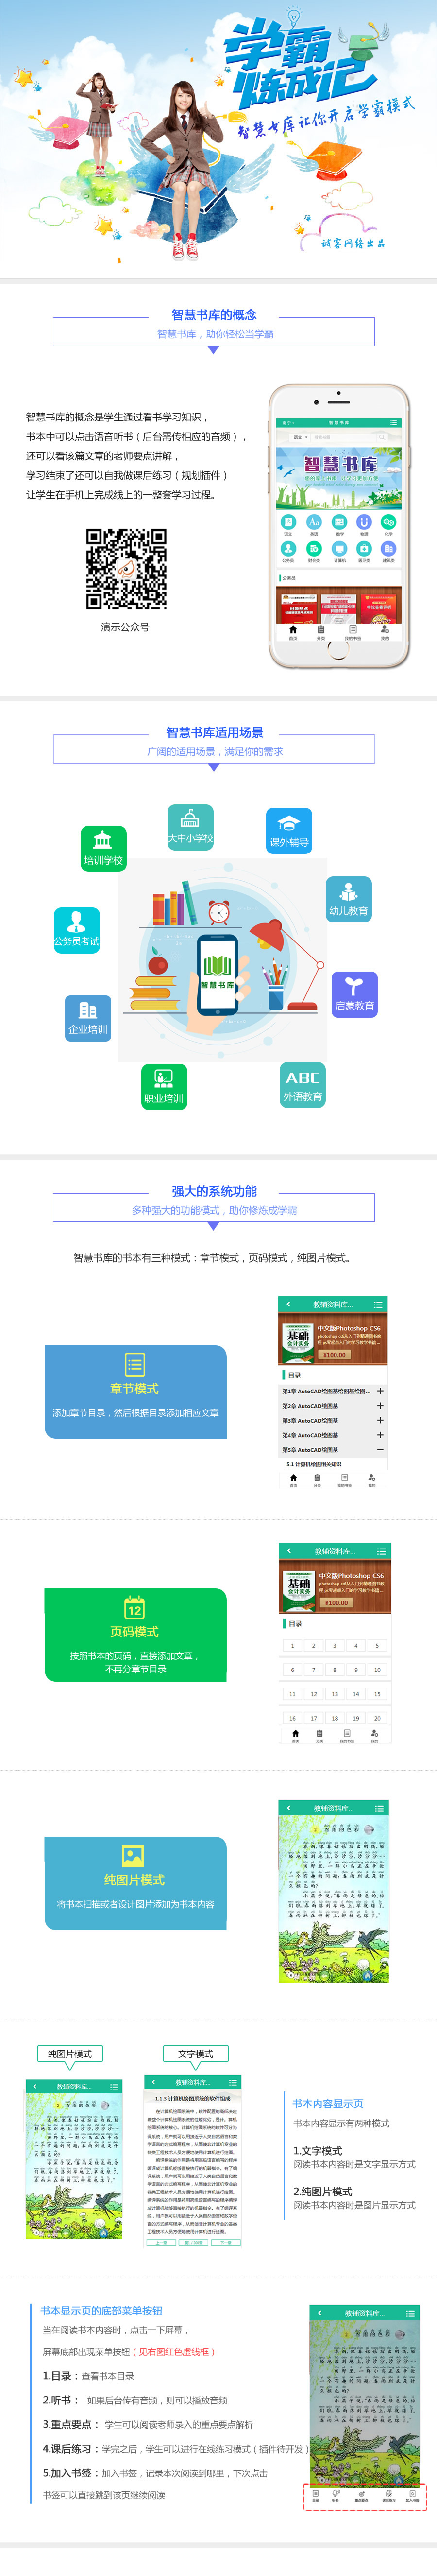Open the 计算机 category icon in phone mockup
The image size is (437, 2576).
(339, 549)
